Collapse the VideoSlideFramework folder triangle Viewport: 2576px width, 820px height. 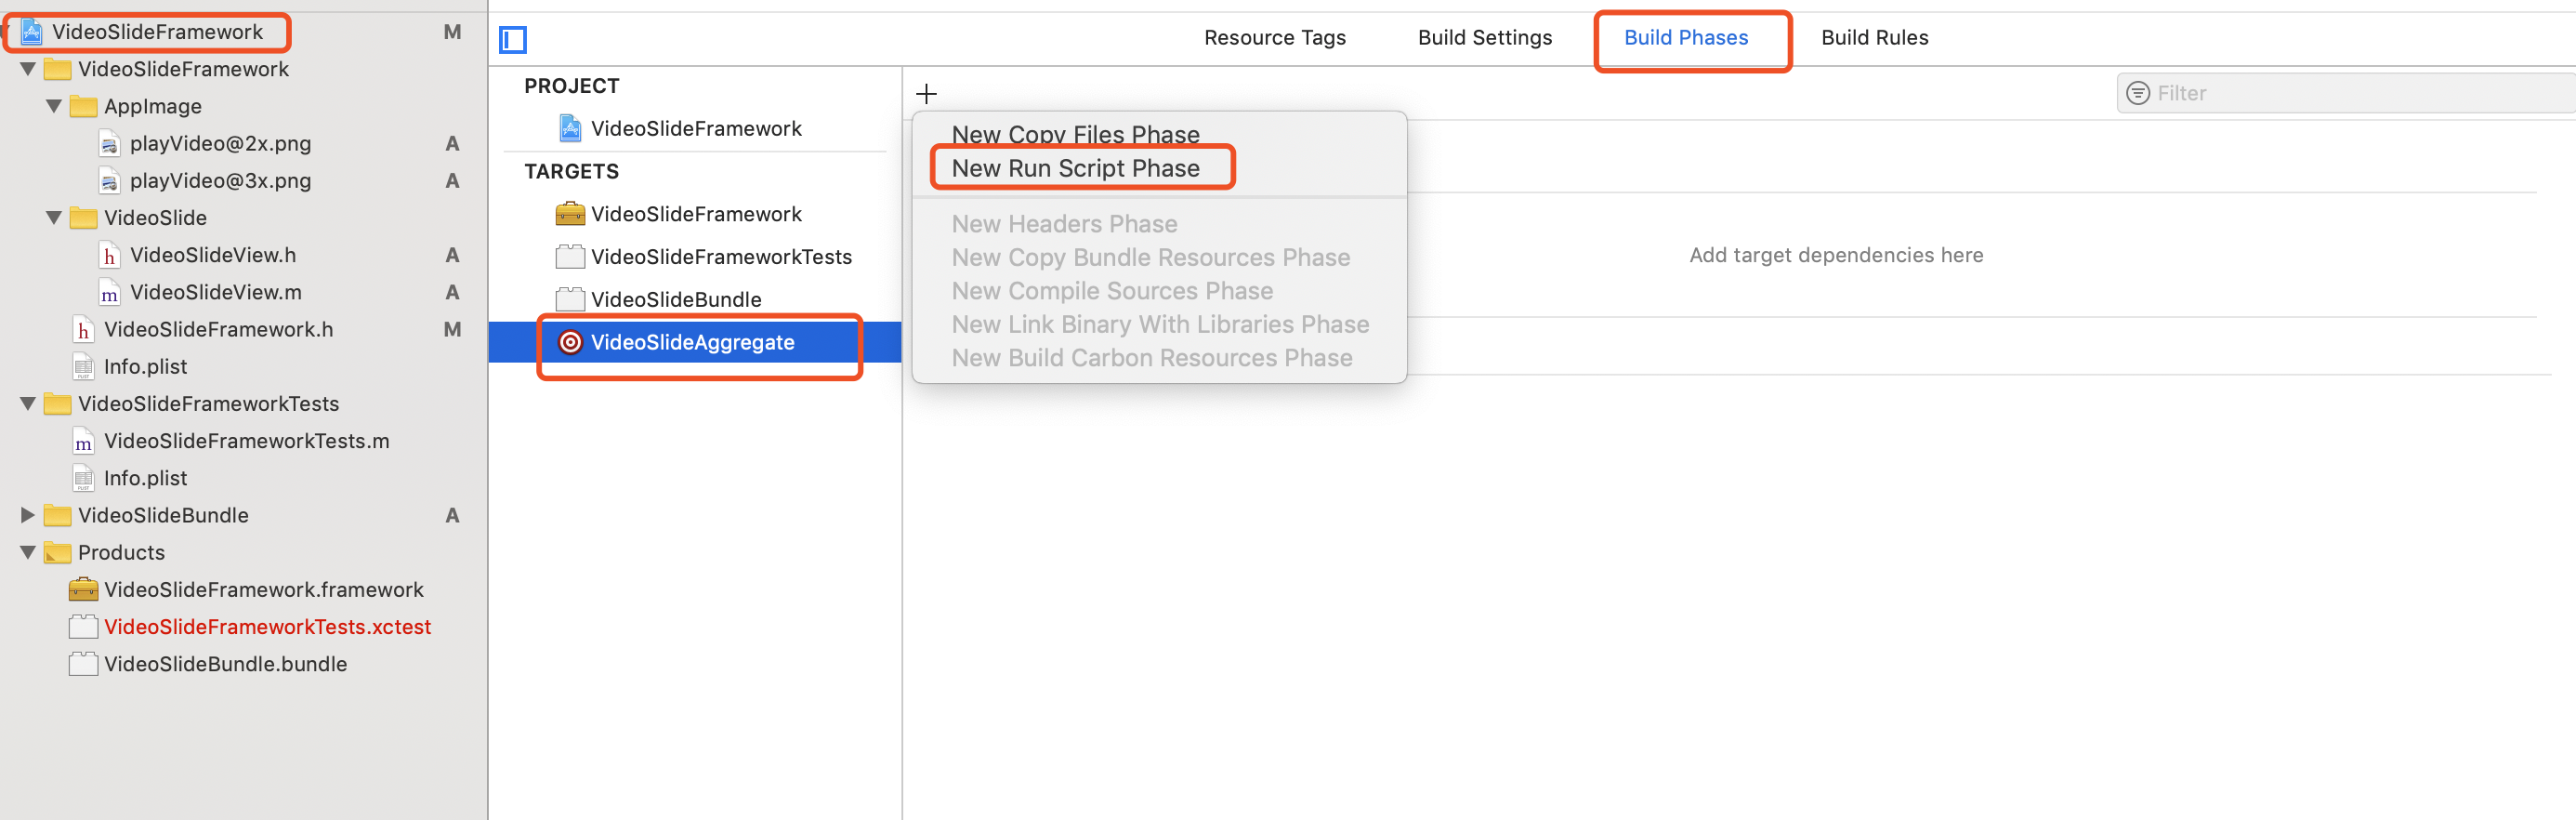click(x=28, y=69)
